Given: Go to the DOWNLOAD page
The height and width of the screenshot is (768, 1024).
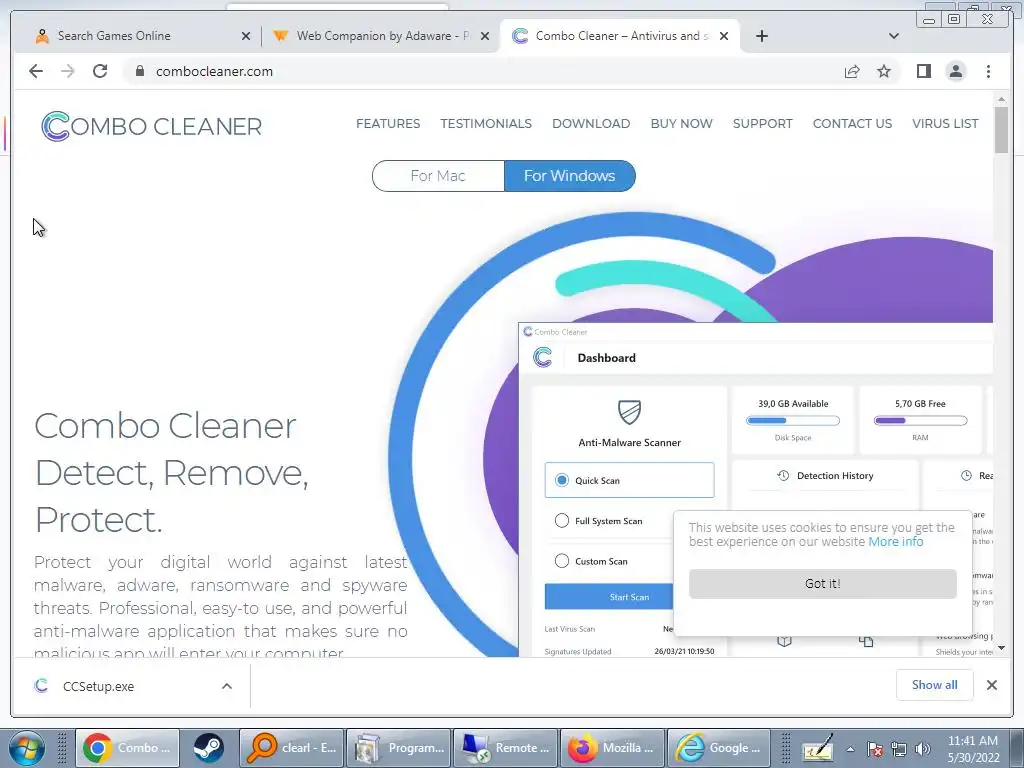Looking at the screenshot, I should (x=591, y=123).
